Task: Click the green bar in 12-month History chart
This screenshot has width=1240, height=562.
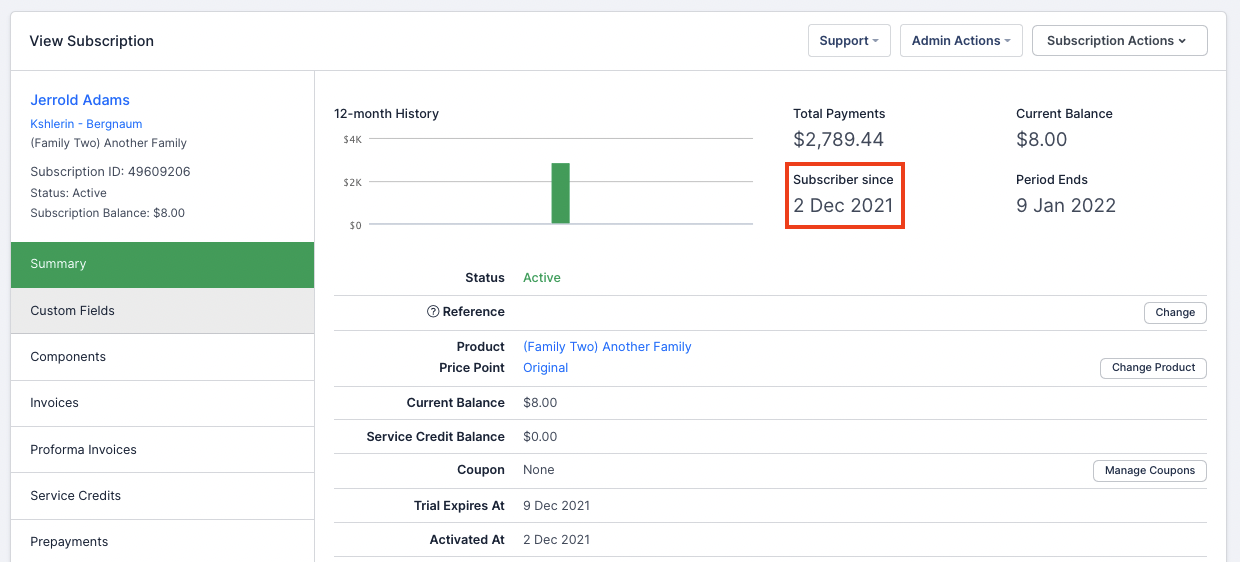Action: (560, 193)
